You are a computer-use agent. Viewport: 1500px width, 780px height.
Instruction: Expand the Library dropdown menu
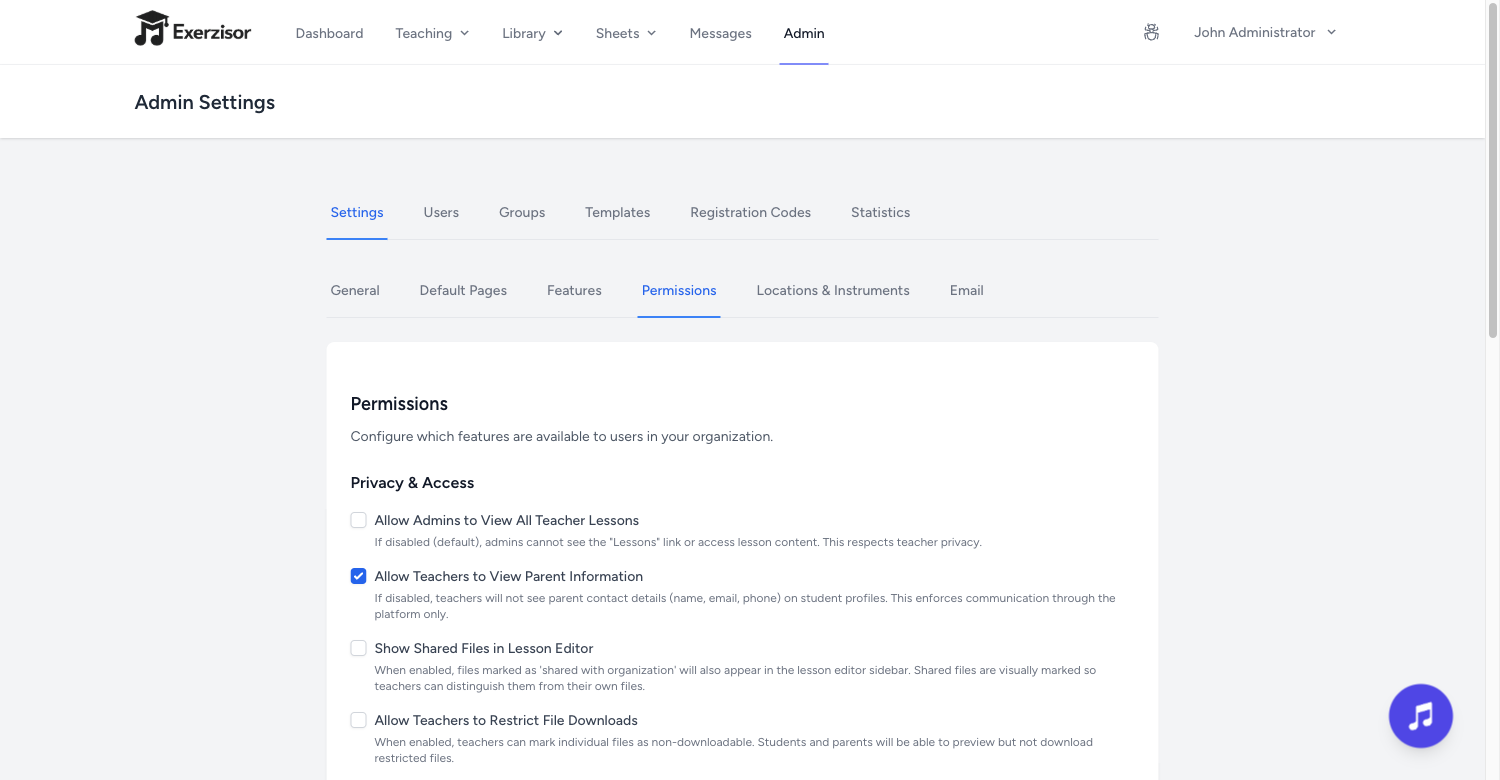532,33
